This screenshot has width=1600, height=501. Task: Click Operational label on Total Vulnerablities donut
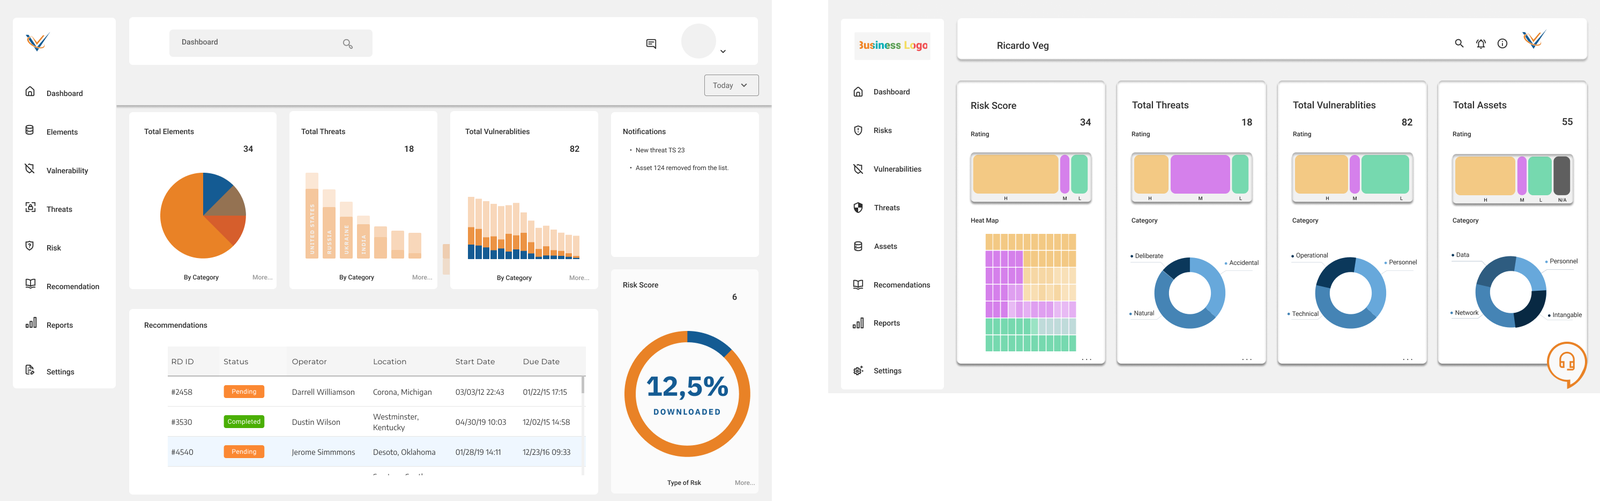1311,256
